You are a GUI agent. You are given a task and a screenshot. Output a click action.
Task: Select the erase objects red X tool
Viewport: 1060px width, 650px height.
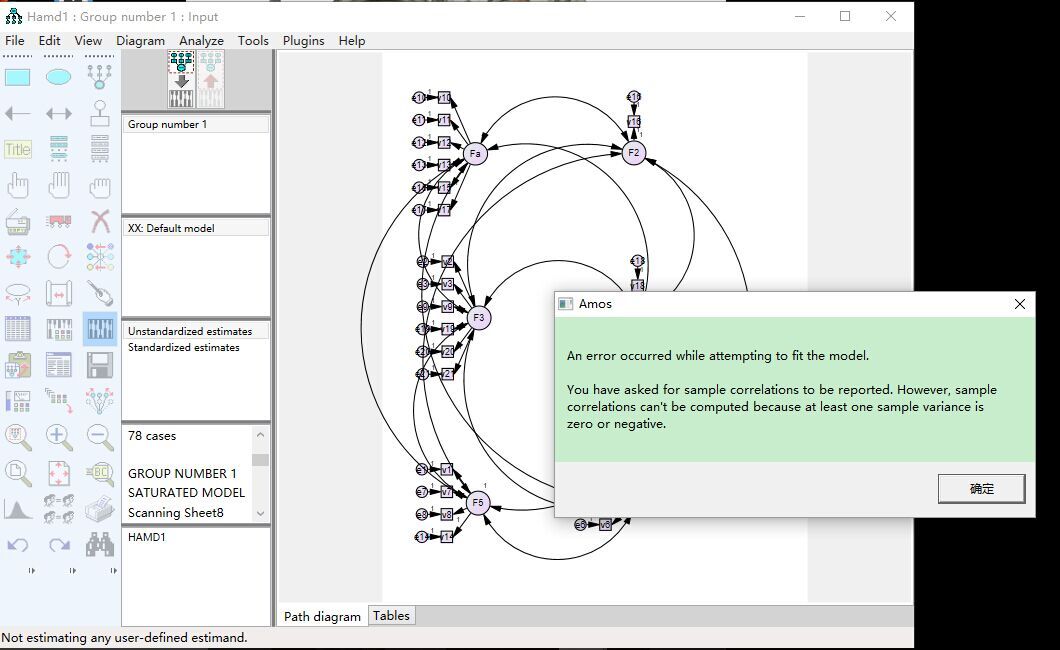click(x=100, y=221)
